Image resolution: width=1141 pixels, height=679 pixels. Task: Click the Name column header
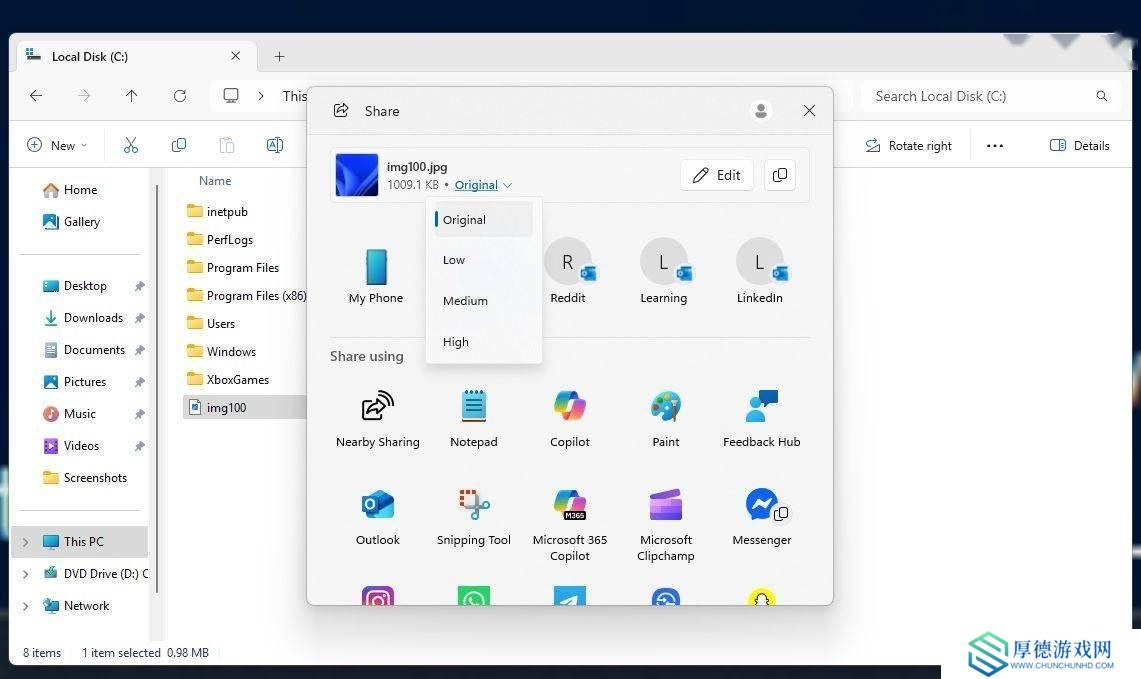tap(215, 180)
